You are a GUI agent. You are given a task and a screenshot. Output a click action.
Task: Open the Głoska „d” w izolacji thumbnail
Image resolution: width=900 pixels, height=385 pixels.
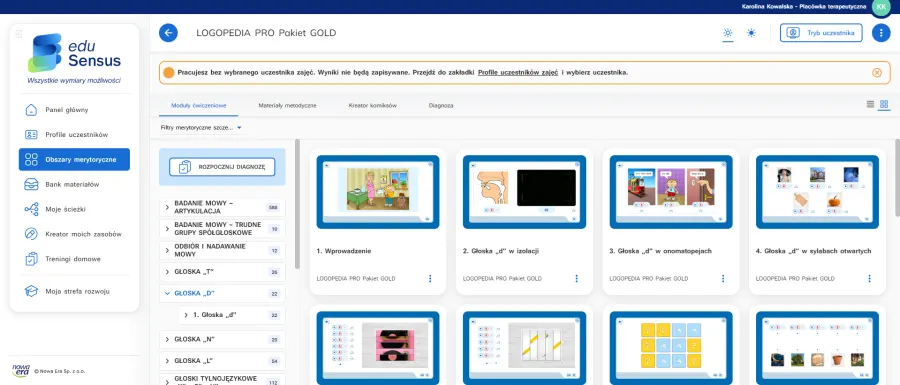coord(525,192)
